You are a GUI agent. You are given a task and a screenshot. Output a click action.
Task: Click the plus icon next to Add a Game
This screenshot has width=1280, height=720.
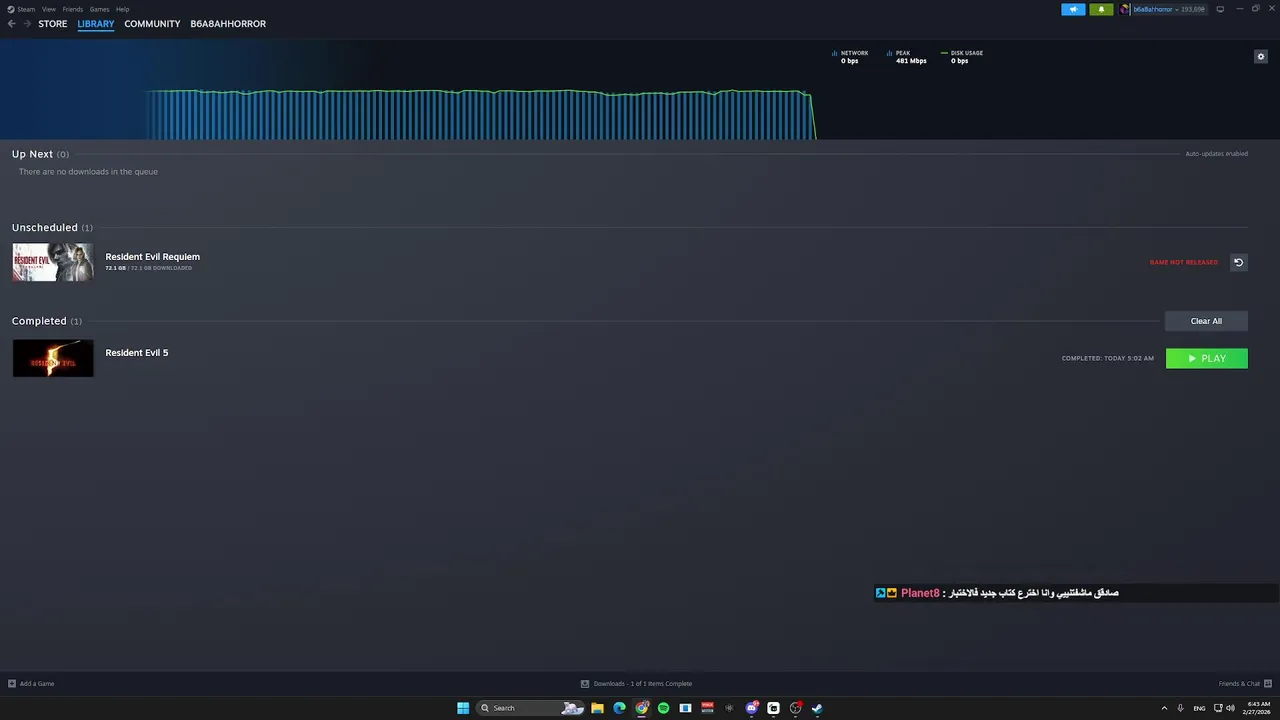[x=12, y=684]
